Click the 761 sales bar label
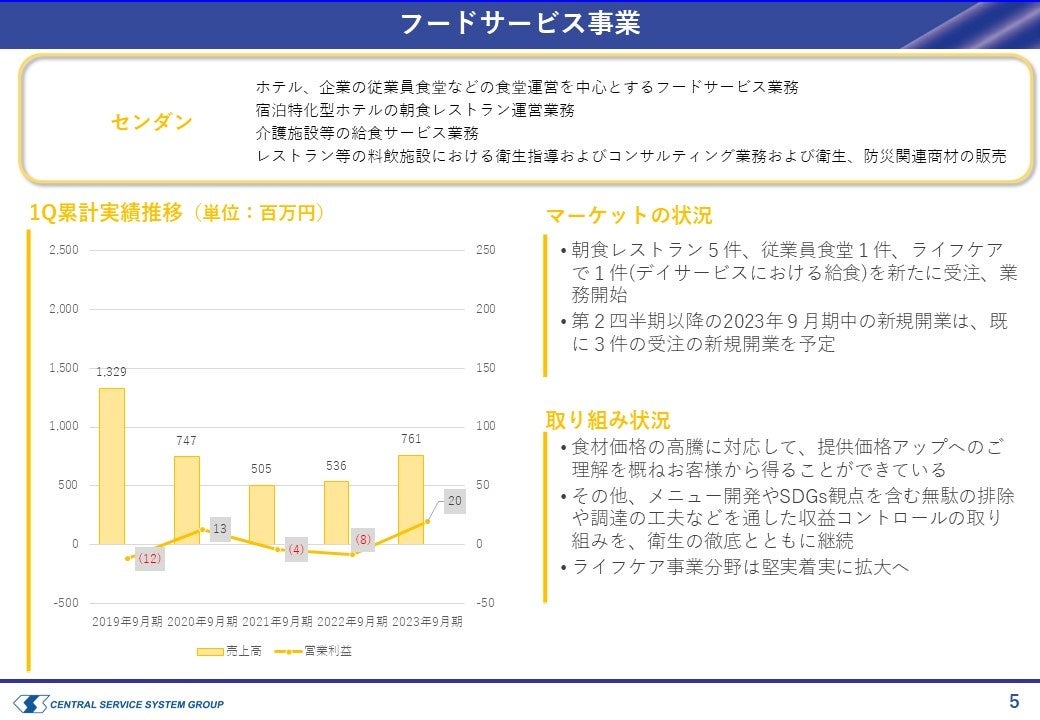This screenshot has width=1040, height=720. pyautogui.click(x=411, y=439)
